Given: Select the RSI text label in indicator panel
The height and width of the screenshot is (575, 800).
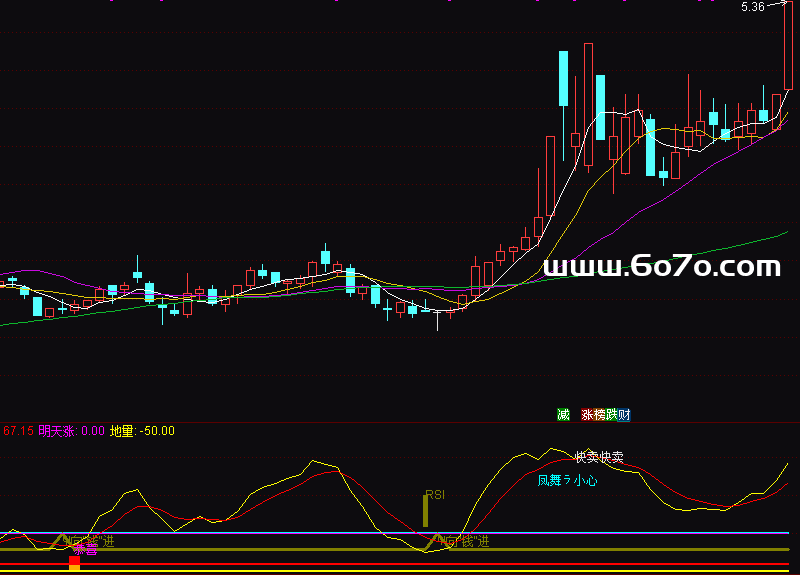Looking at the screenshot, I should [x=435, y=494].
